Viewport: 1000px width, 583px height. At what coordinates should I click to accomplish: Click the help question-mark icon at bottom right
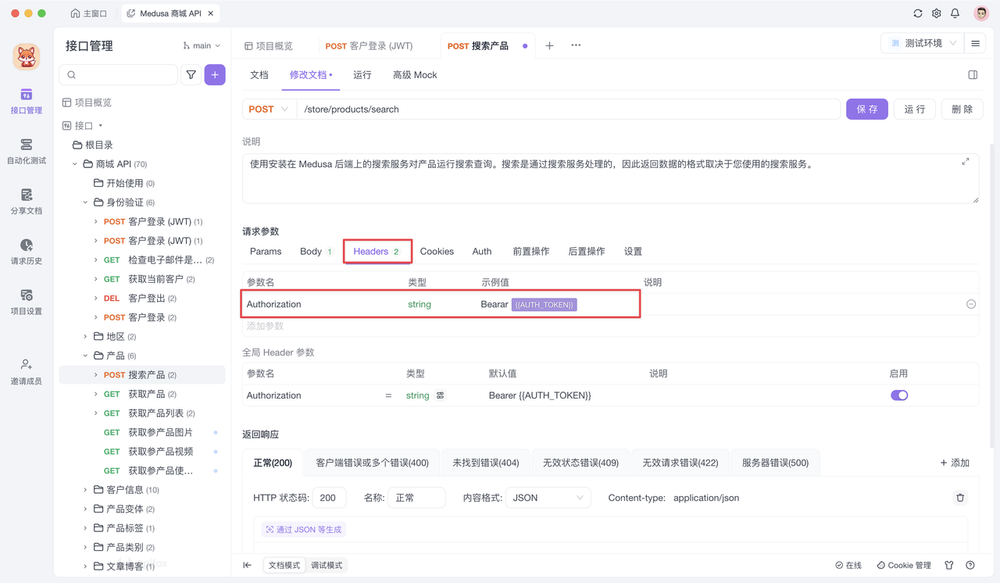point(969,565)
